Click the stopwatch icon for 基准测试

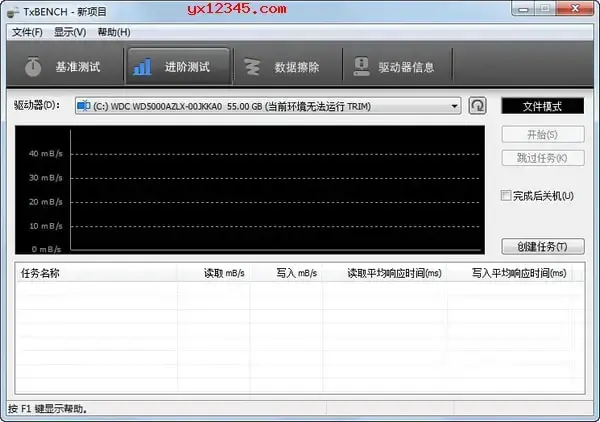(x=33, y=67)
